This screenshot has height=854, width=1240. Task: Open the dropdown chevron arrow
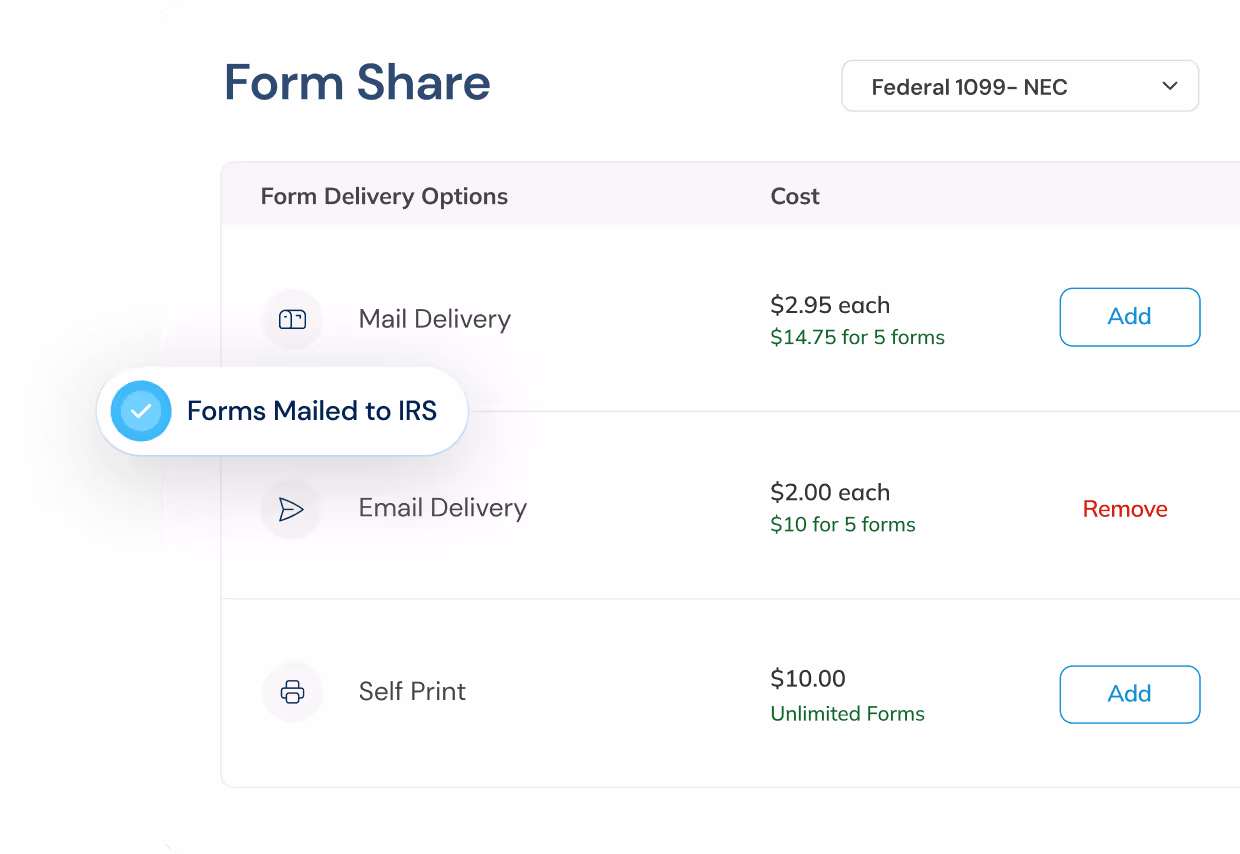1169,86
